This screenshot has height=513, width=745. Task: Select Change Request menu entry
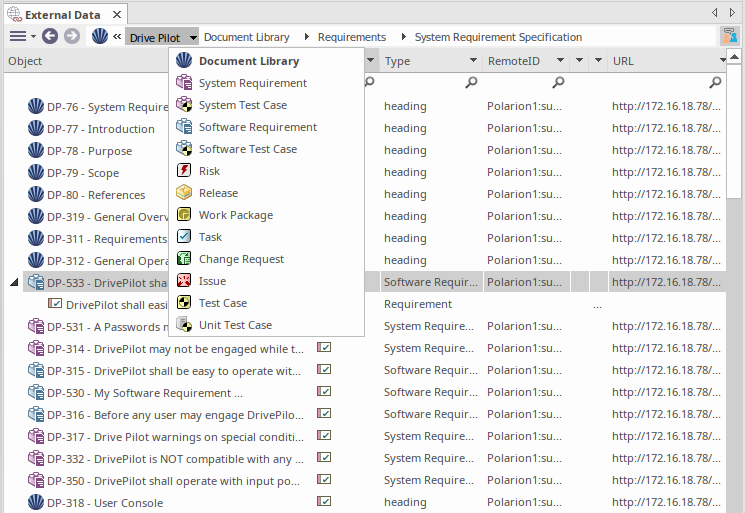[266, 259]
